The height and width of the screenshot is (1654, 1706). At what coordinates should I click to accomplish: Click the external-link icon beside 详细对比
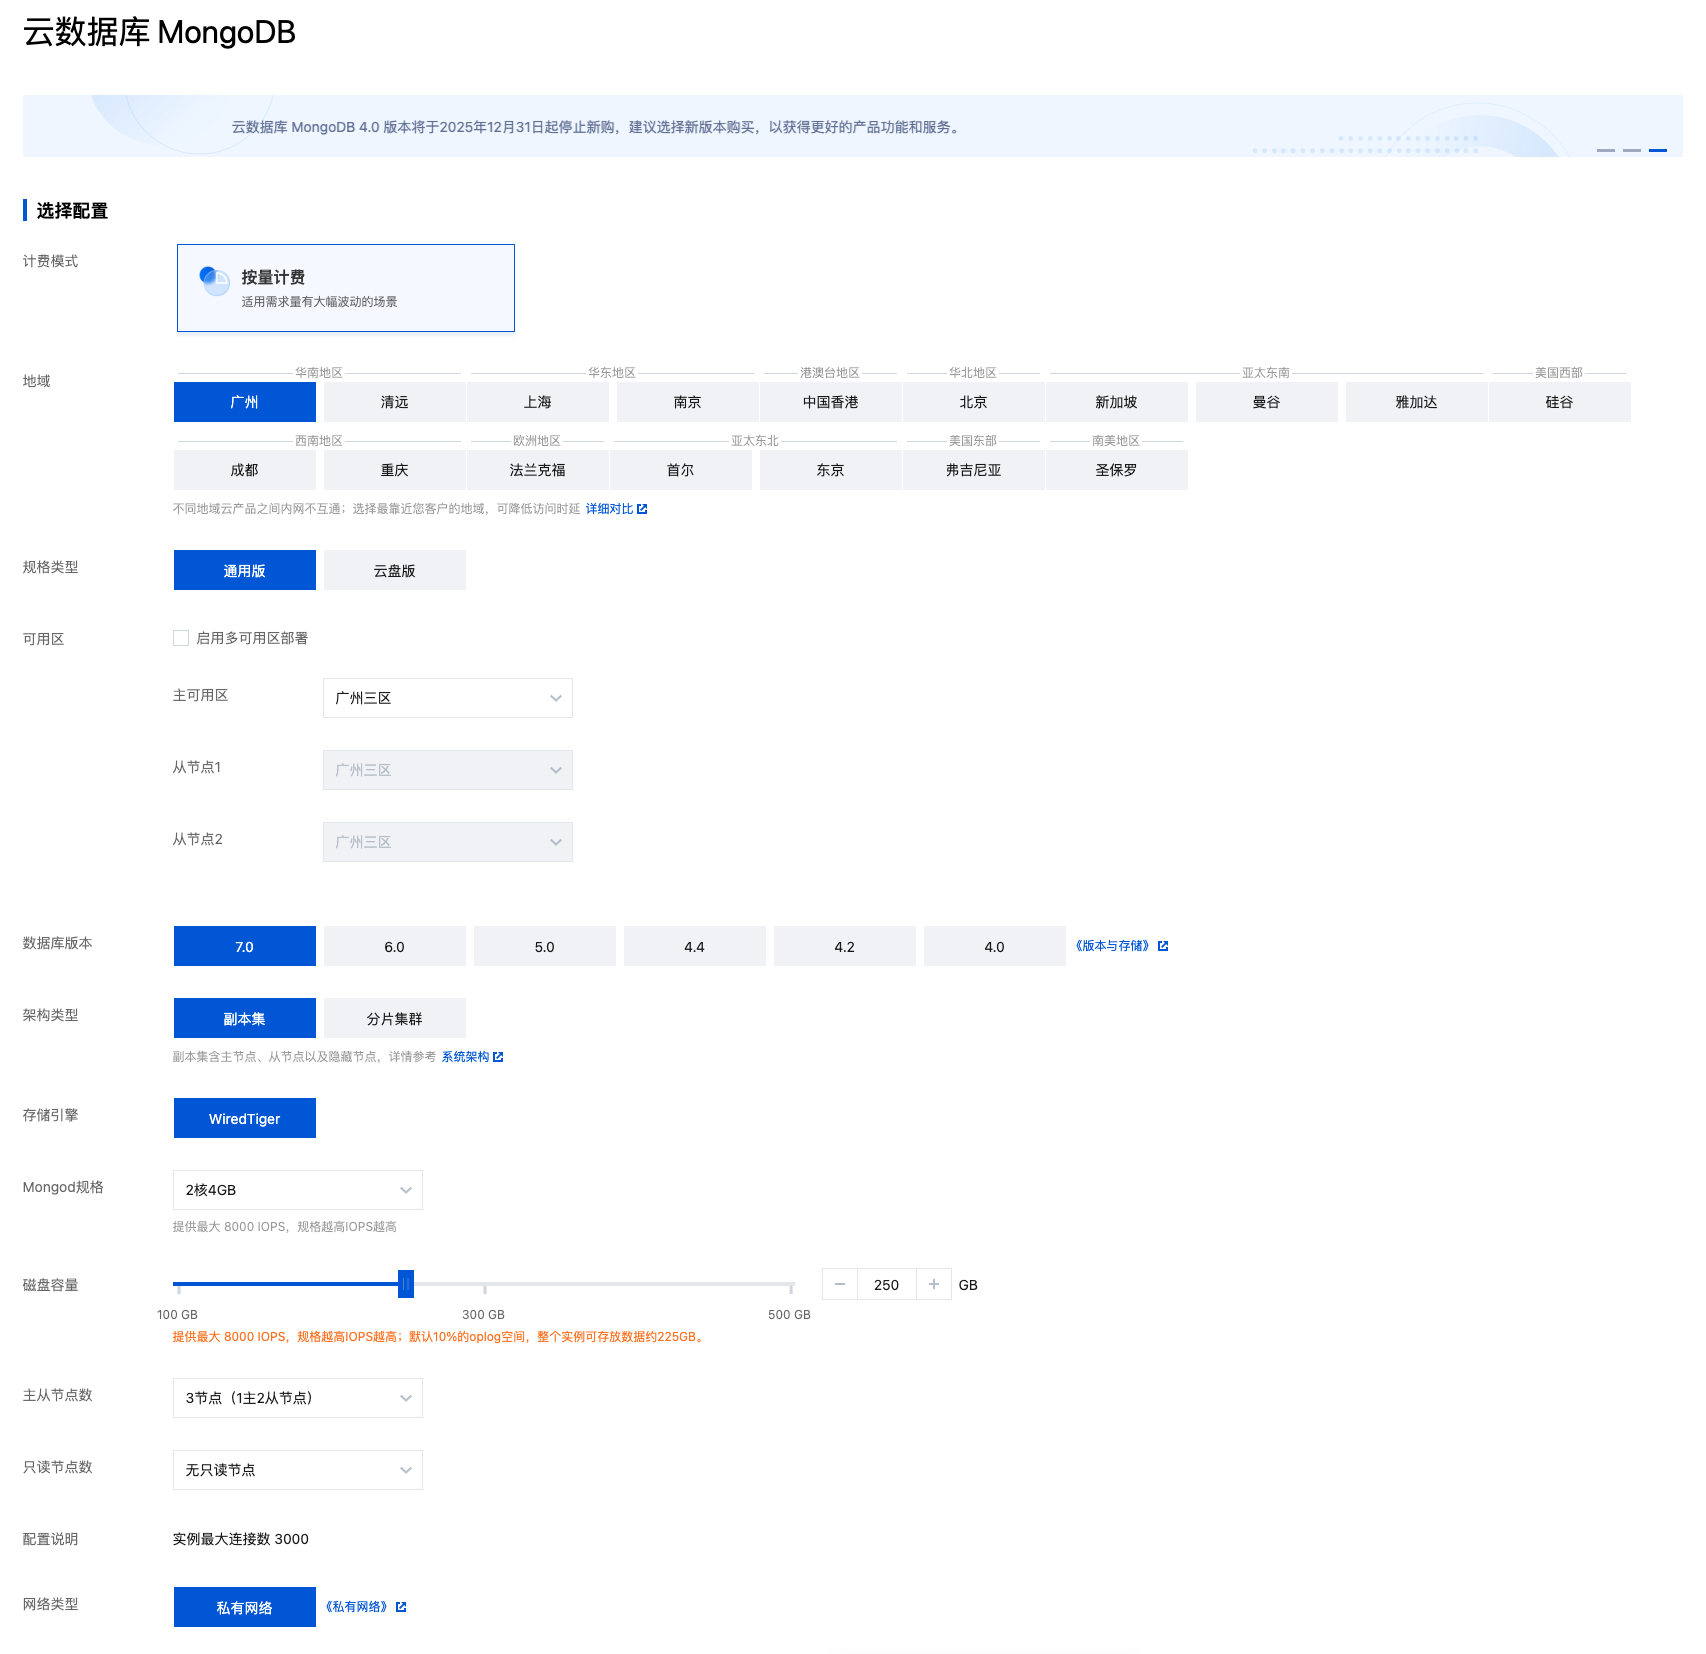tap(642, 509)
